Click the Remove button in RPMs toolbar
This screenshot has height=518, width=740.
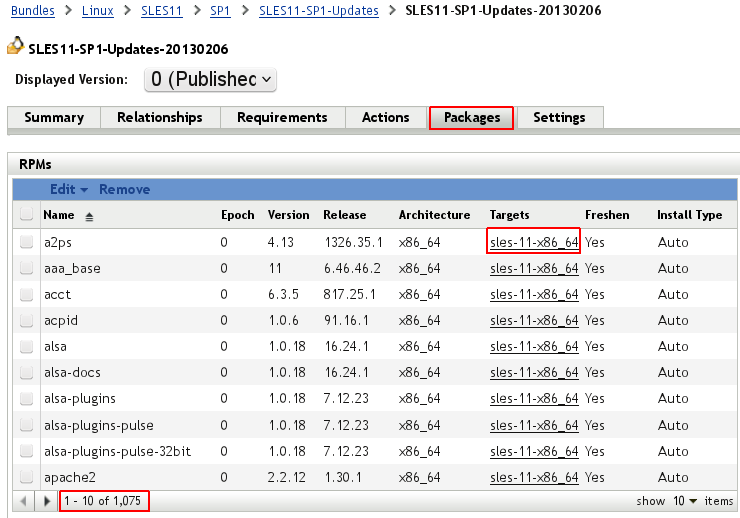coord(125,189)
